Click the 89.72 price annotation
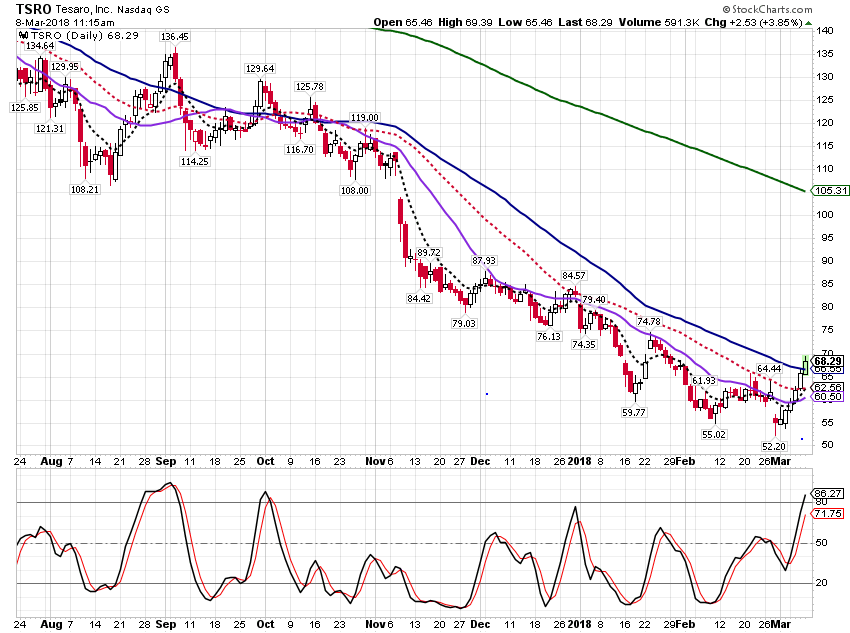This screenshot has width=850, height=633. (429, 253)
